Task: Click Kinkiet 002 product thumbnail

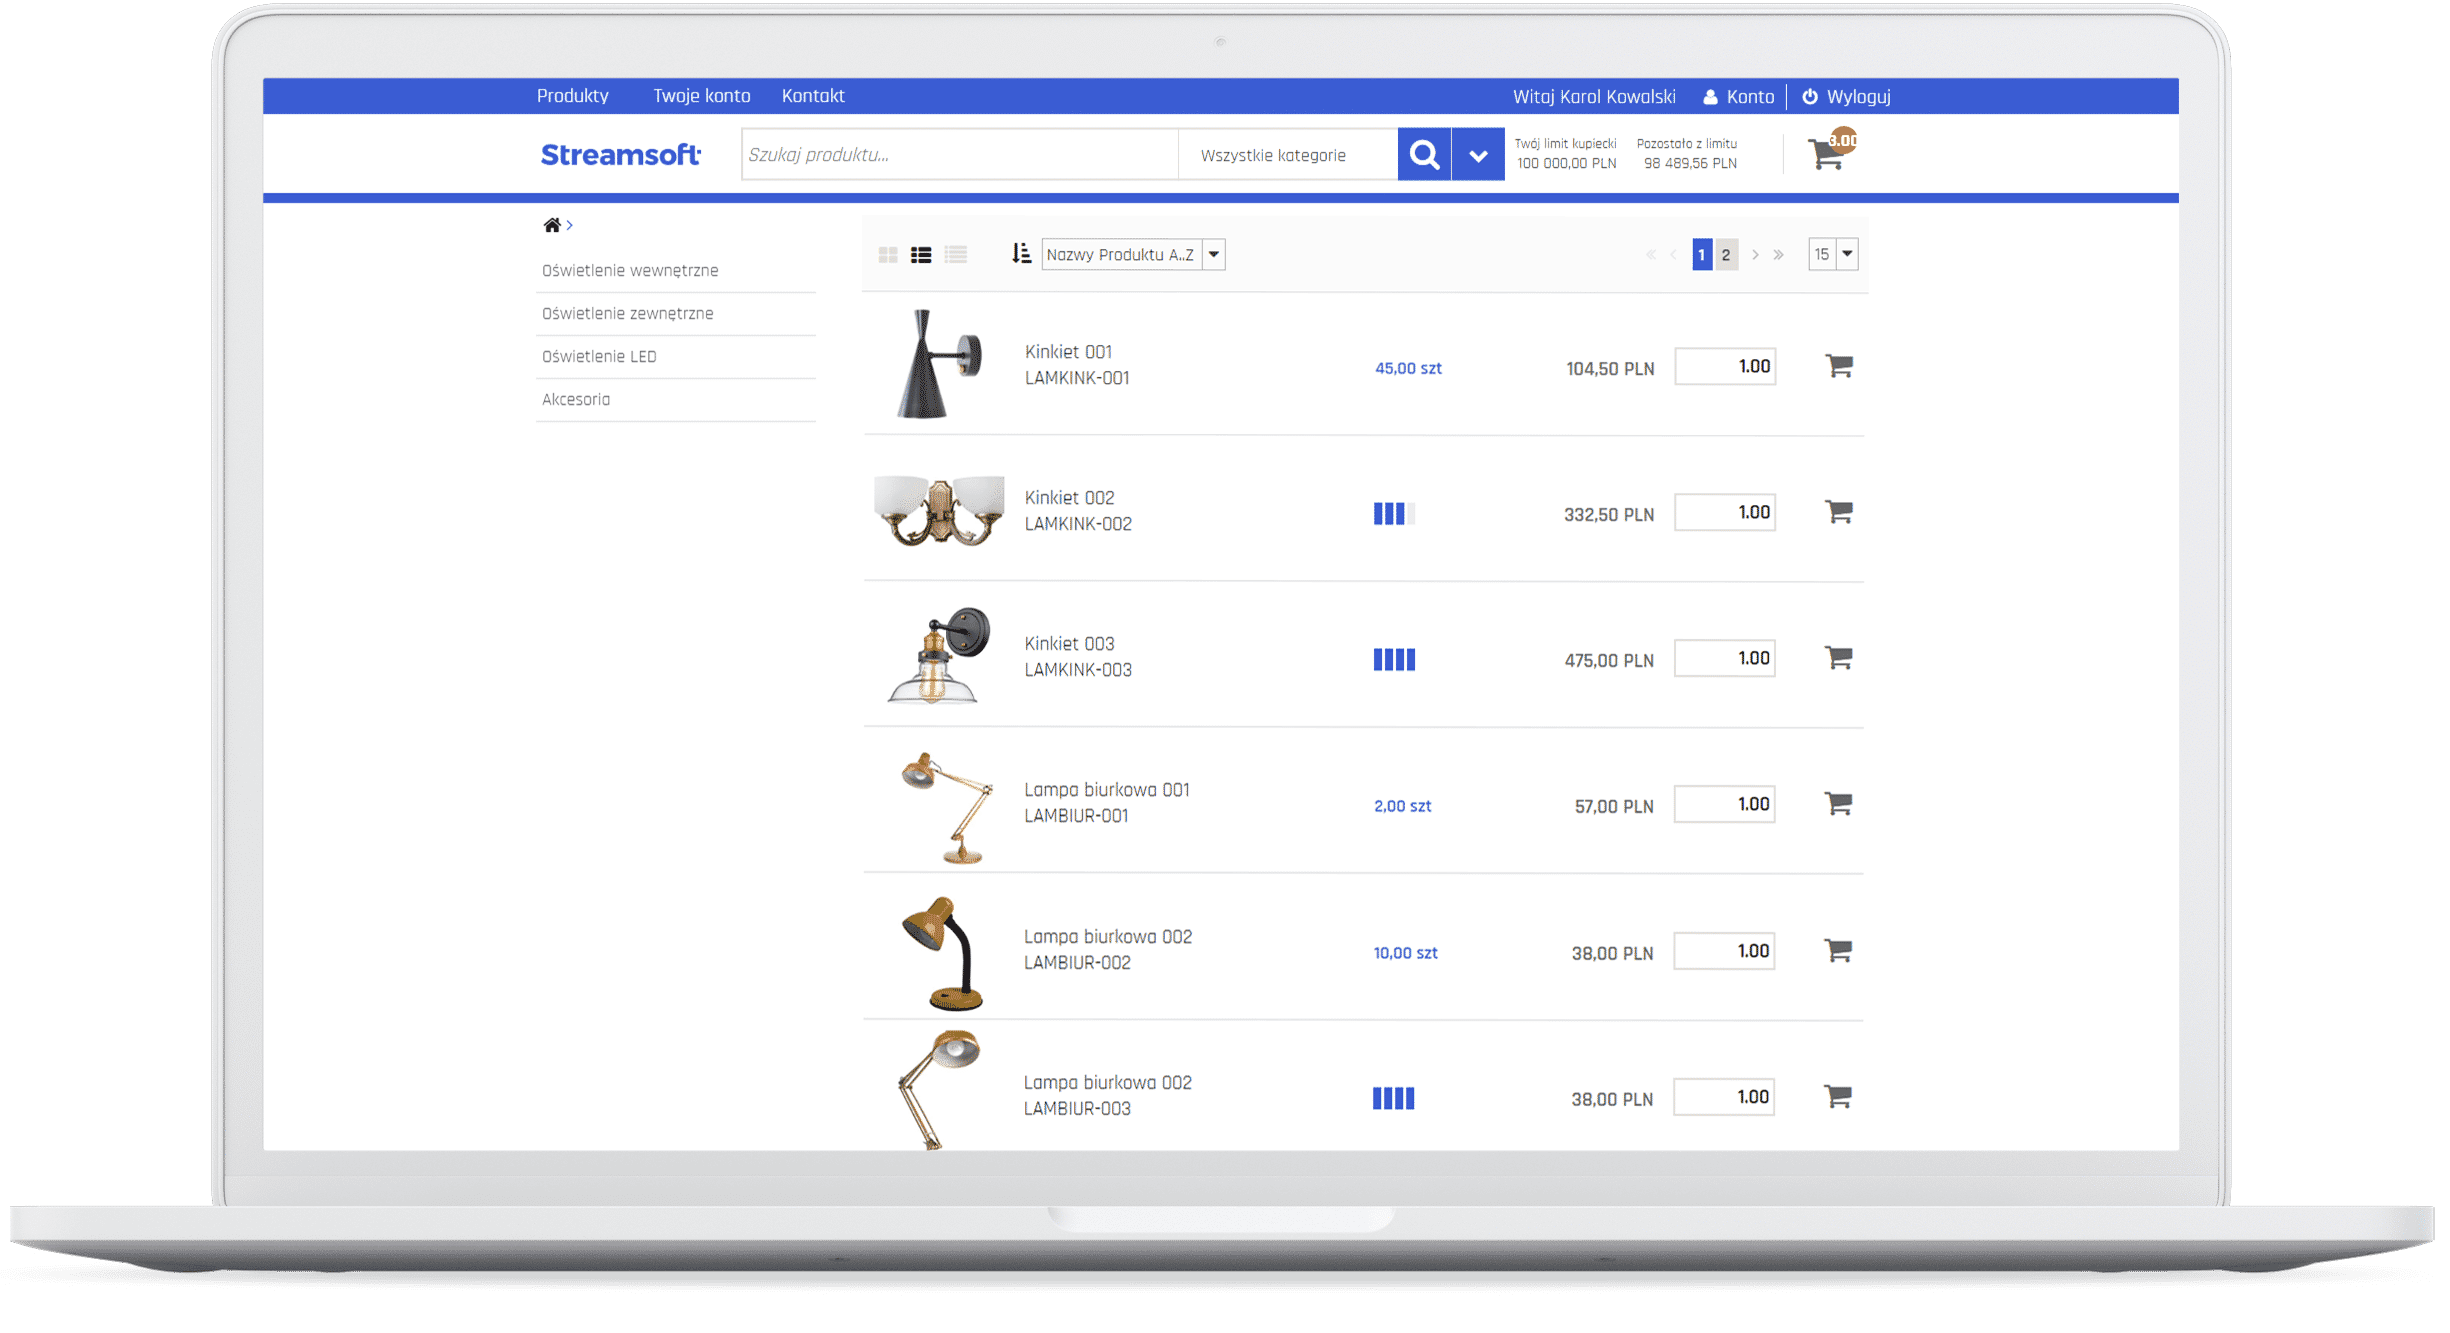Action: point(938,510)
